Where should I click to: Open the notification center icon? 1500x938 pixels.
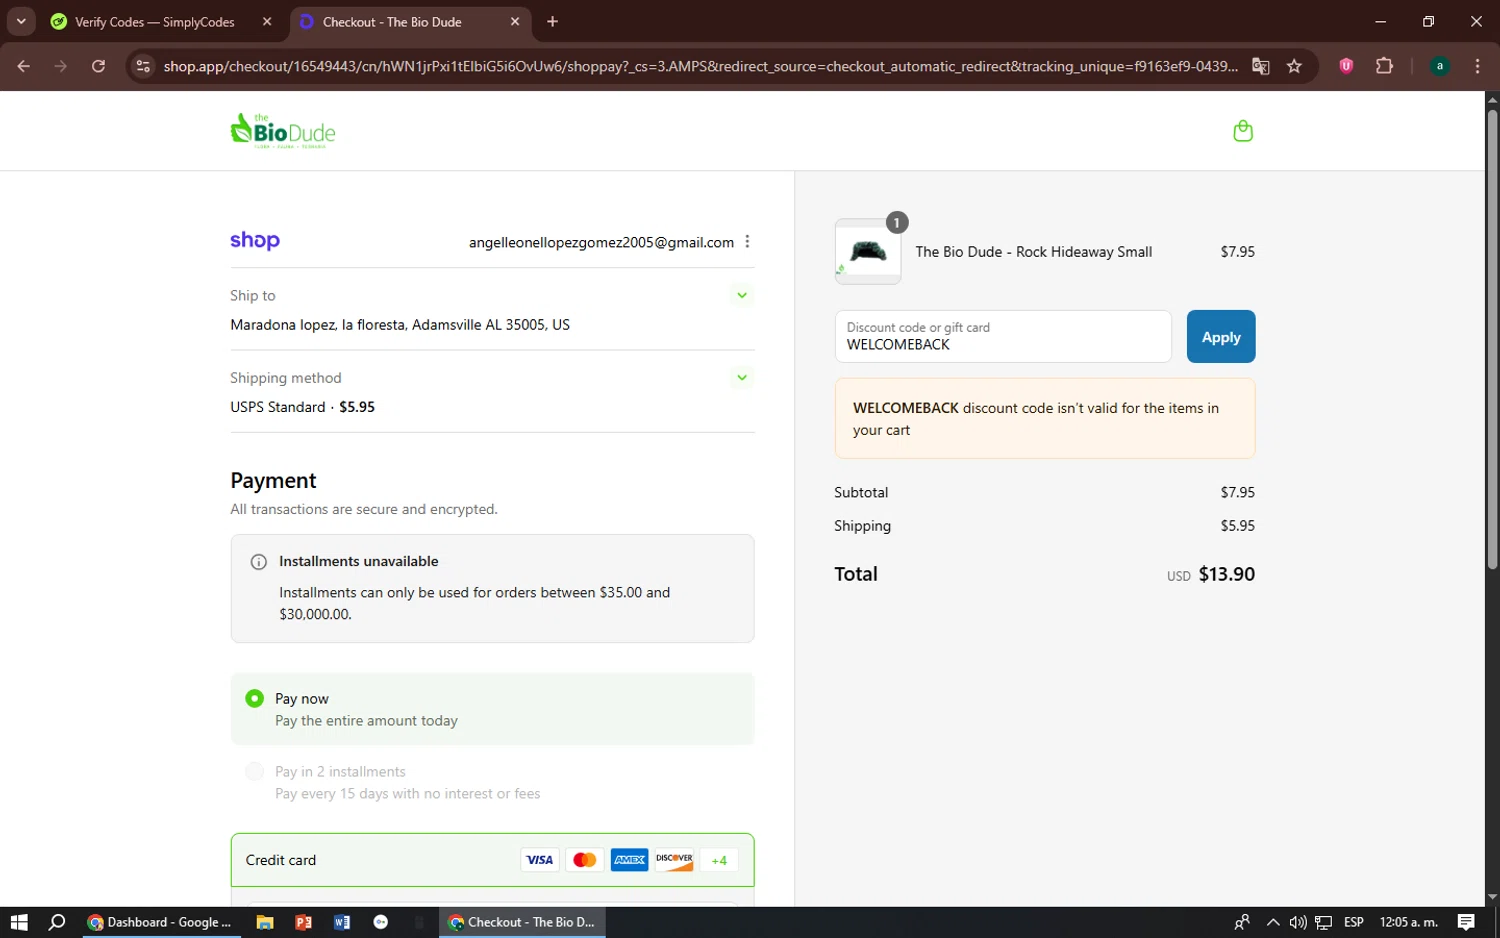[1466, 922]
